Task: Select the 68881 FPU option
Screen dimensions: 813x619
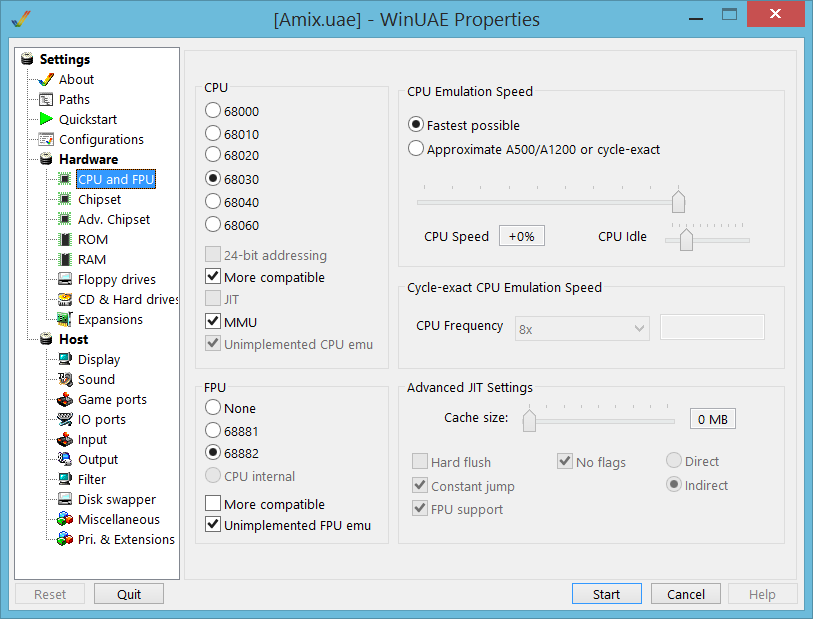Action: pyautogui.click(x=213, y=430)
